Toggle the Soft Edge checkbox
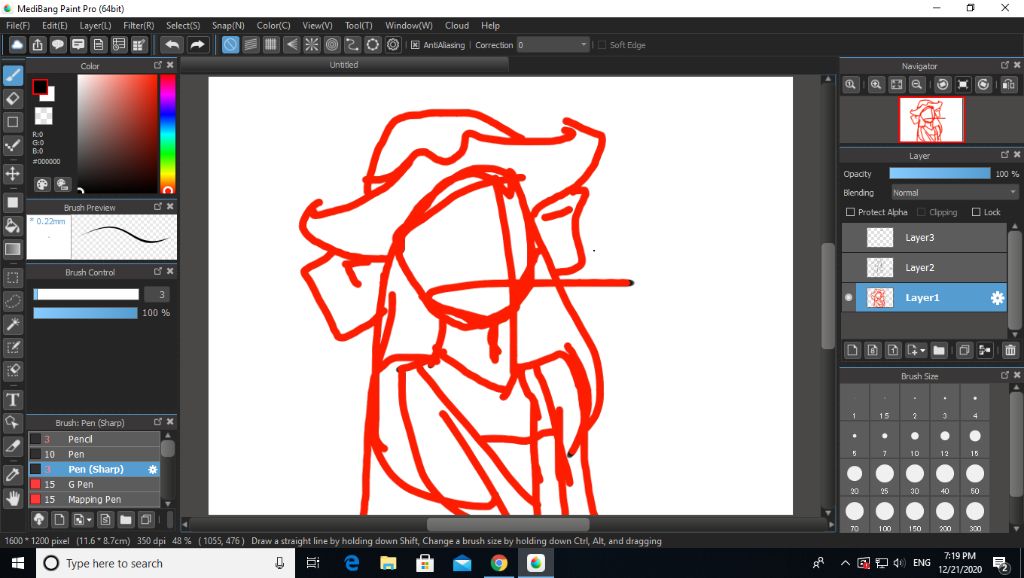This screenshot has width=1024, height=578. point(601,45)
